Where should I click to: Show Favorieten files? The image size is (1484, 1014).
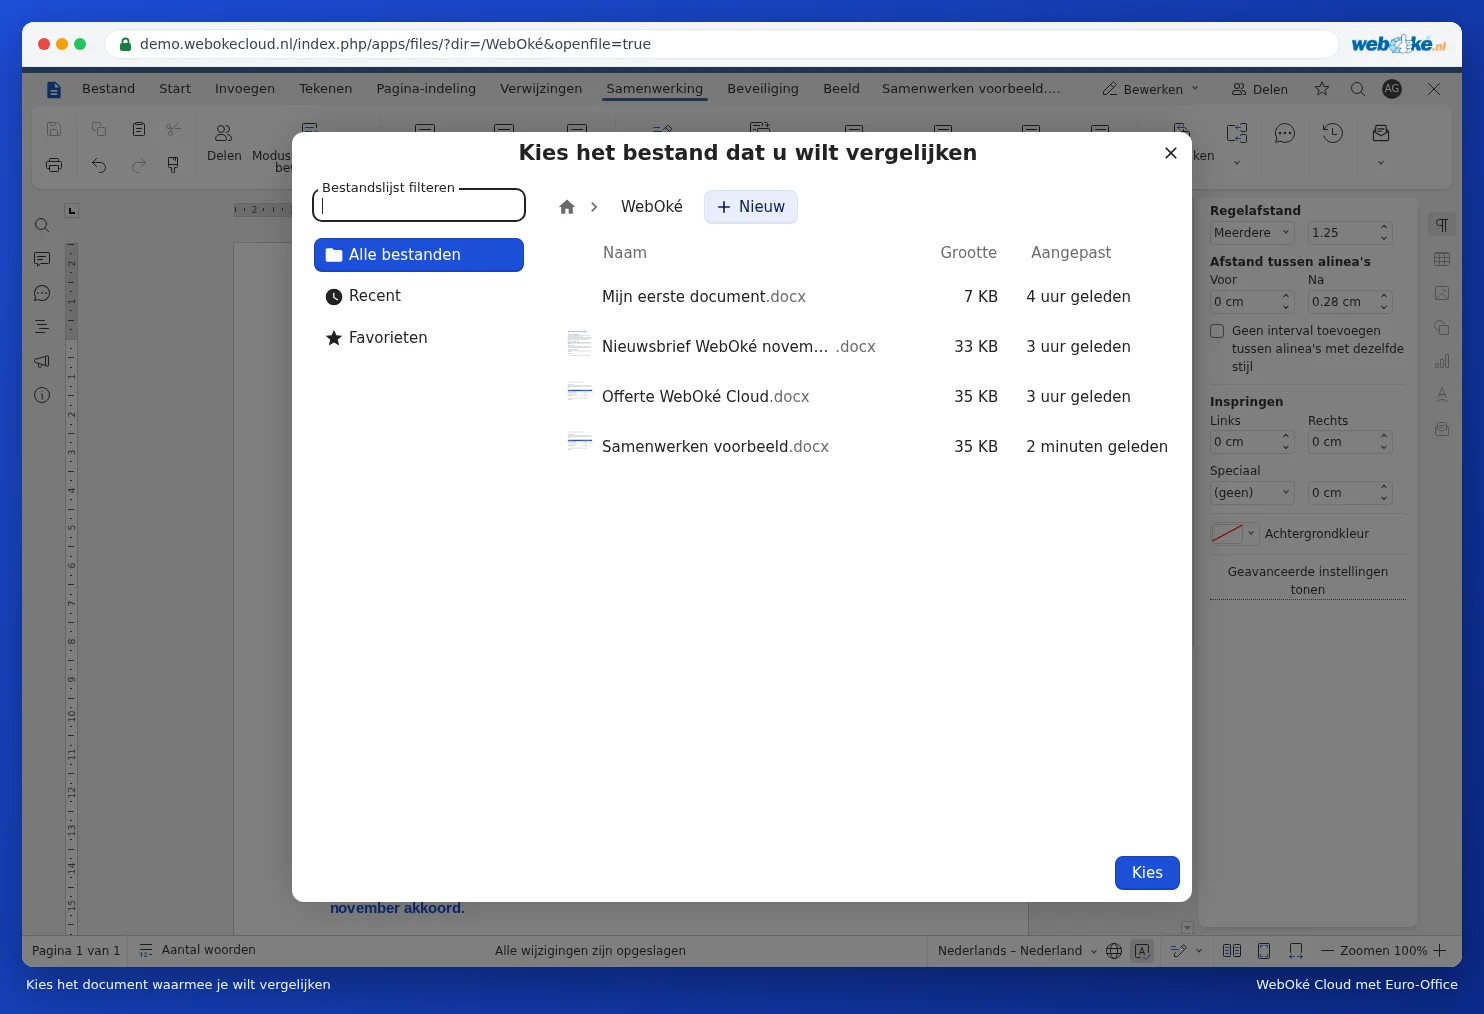pos(419,338)
